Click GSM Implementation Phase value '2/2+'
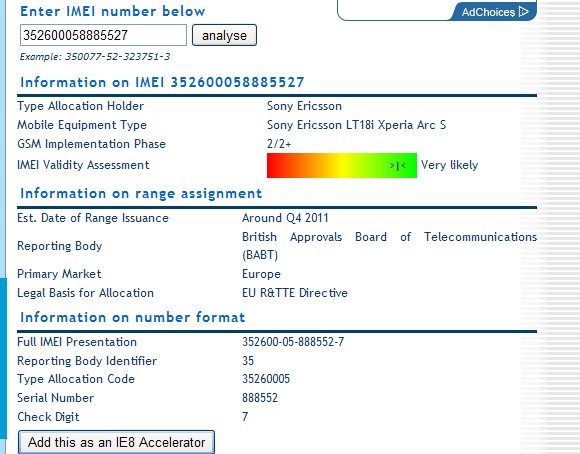This screenshot has height=454, width=580. coord(279,144)
